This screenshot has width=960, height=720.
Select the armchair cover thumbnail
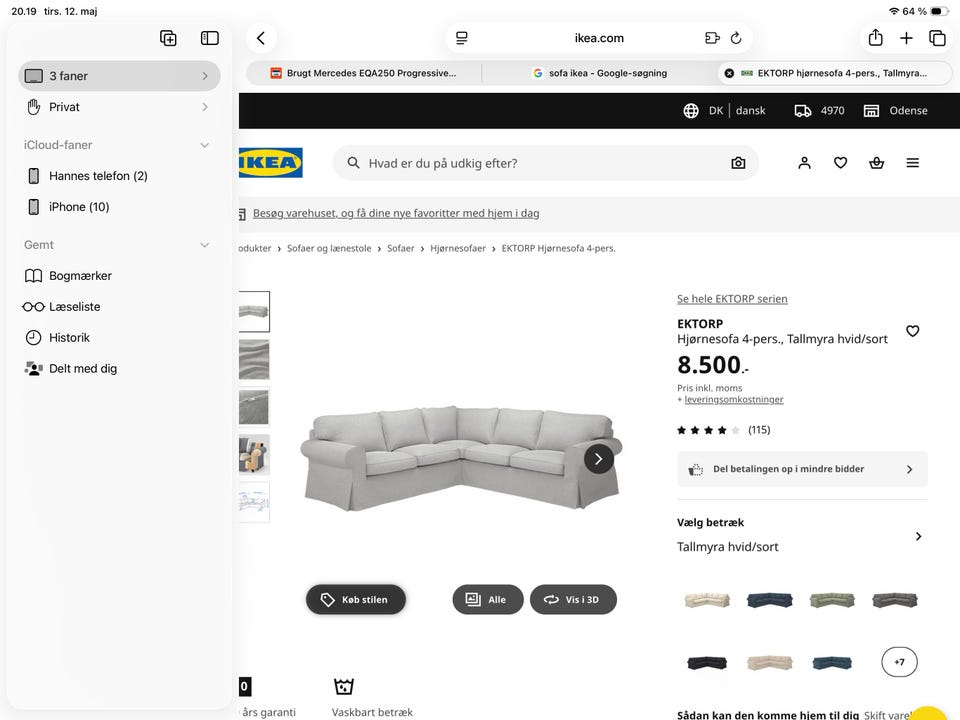pos(253,455)
